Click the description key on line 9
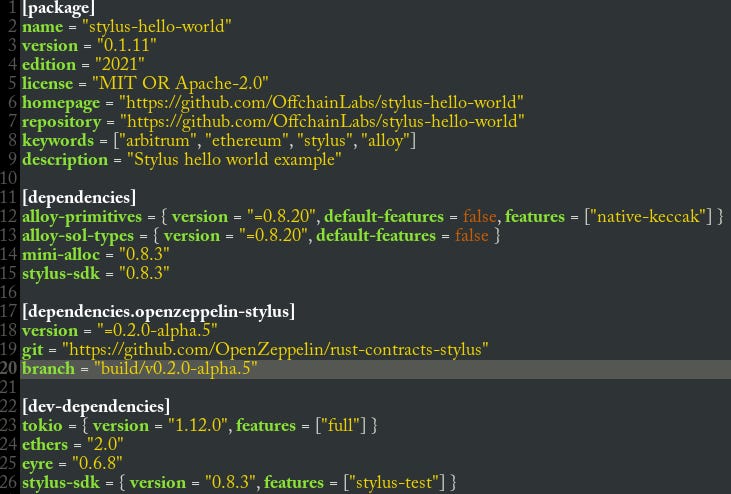The height and width of the screenshot is (494, 731). pos(65,160)
